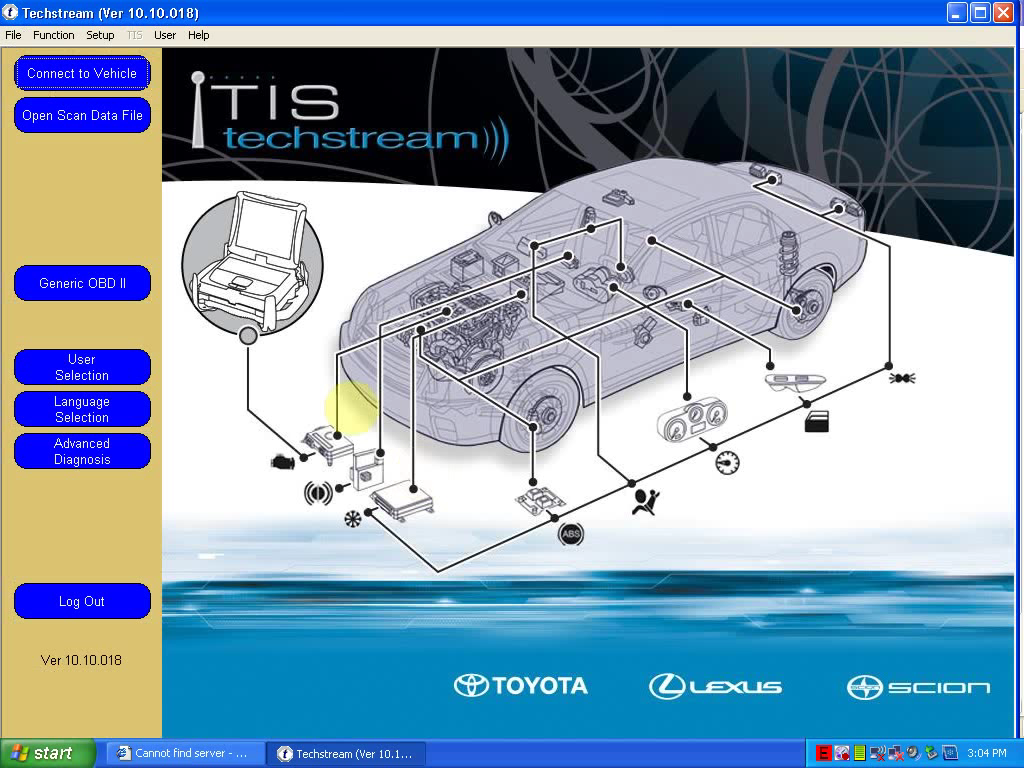Maximize the Techstream window
The image size is (1024, 768).
pyautogui.click(x=980, y=12)
